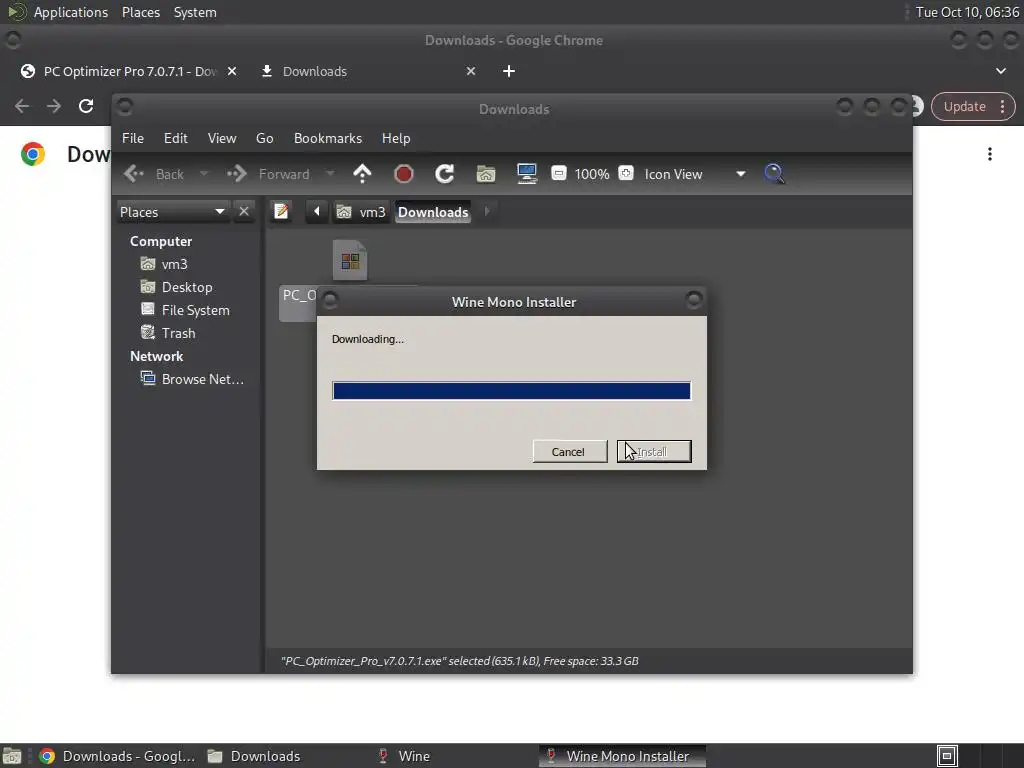Image resolution: width=1024 pixels, height=768 pixels.
Task: Open Back history dropdown arrow
Action: (x=204, y=174)
